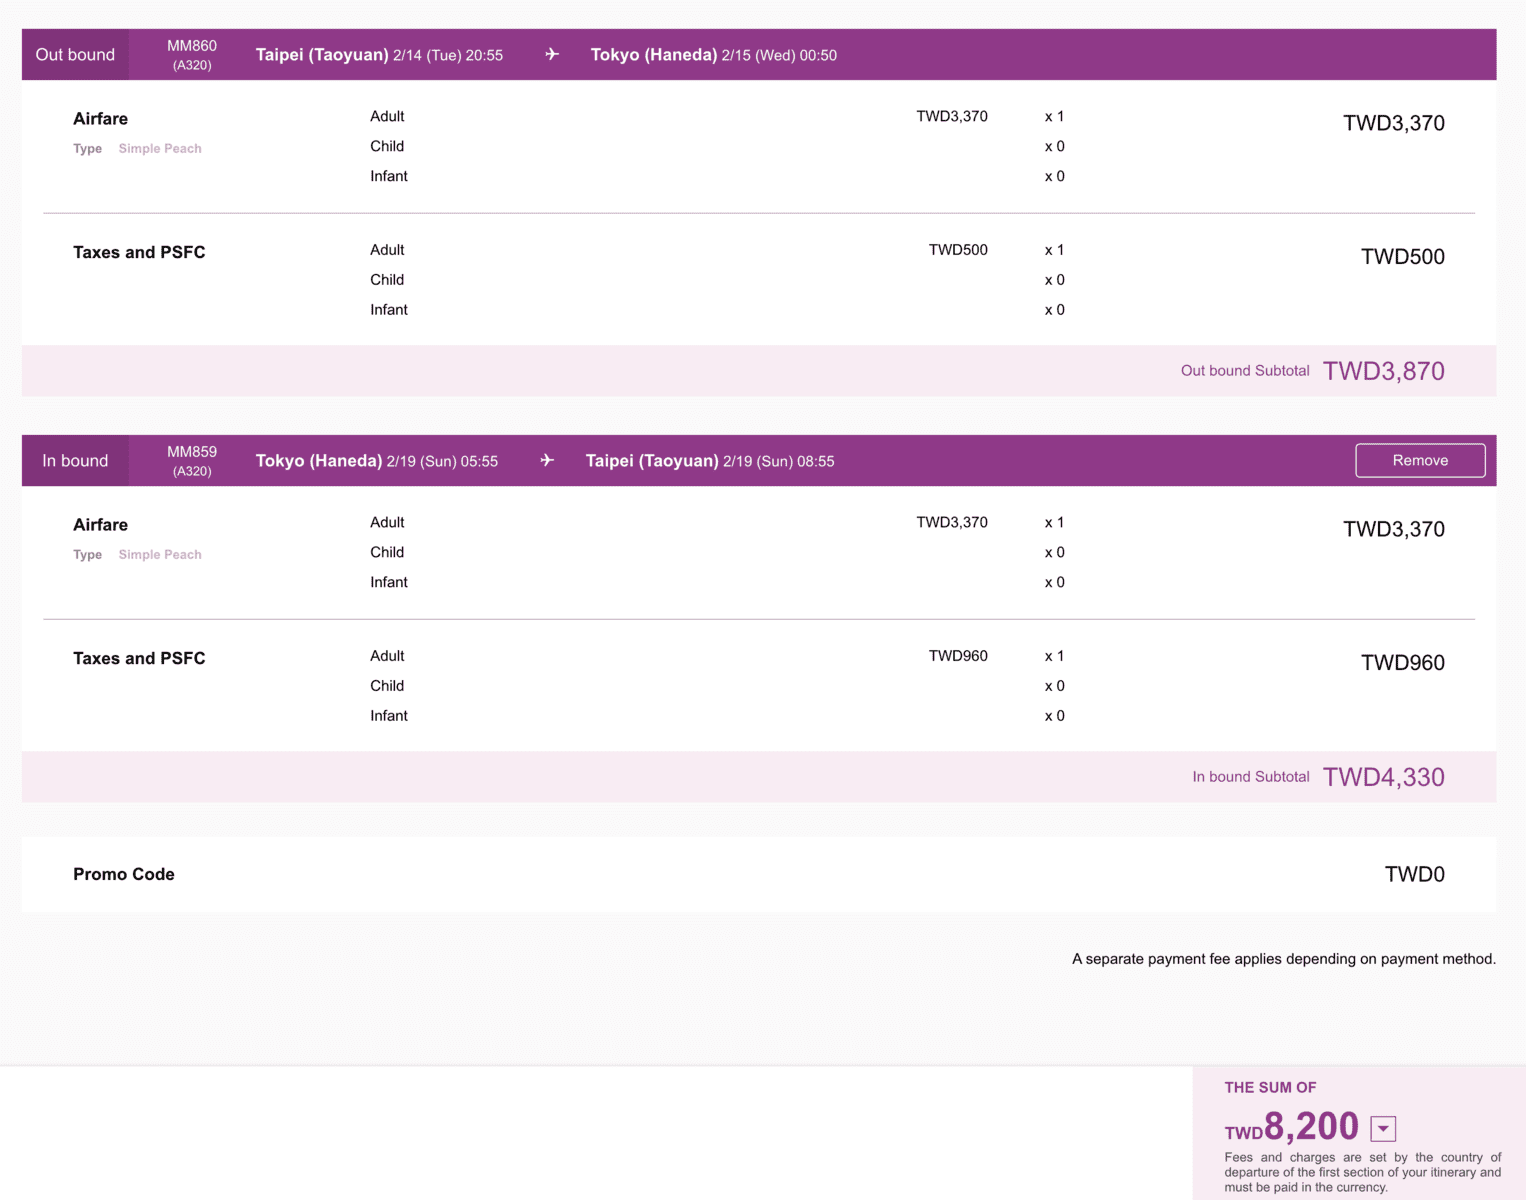Remove the in bound flight
Screen dimensions: 1526x1200
pos(1420,460)
